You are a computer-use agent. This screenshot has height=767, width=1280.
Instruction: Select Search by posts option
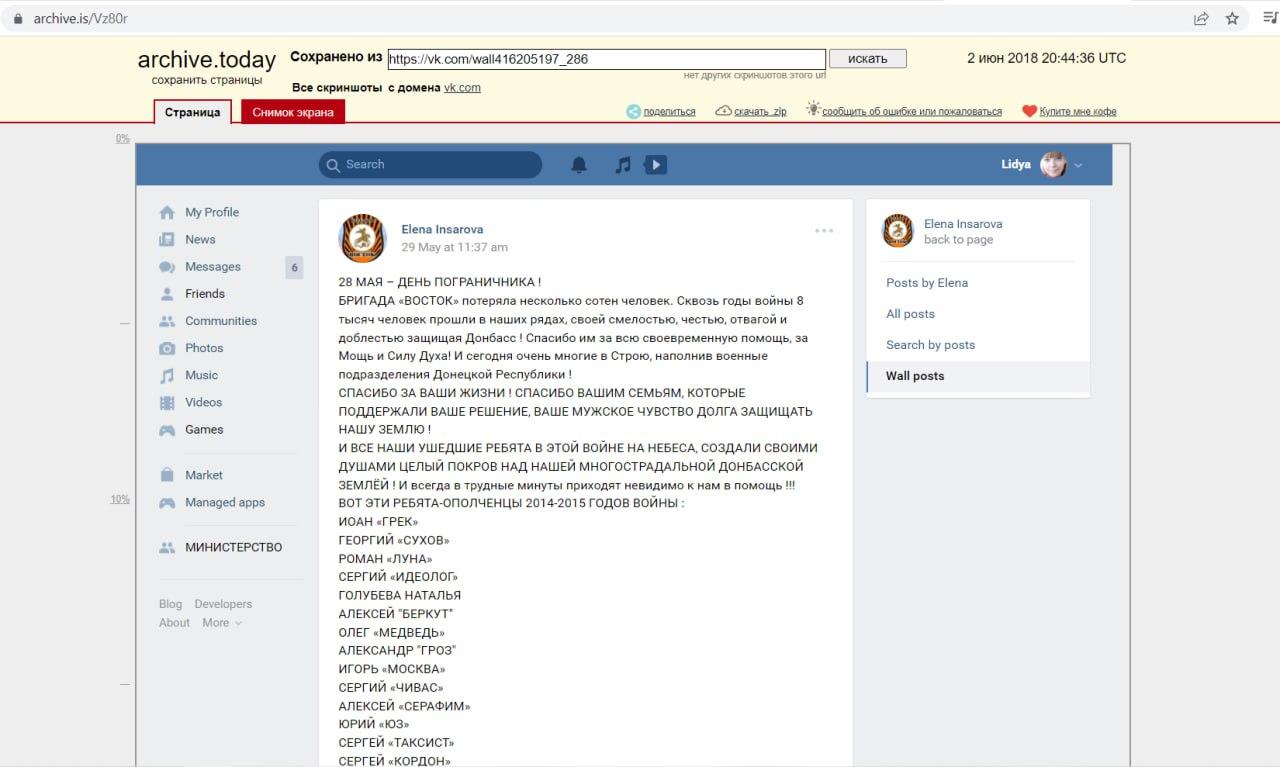[x=930, y=345]
